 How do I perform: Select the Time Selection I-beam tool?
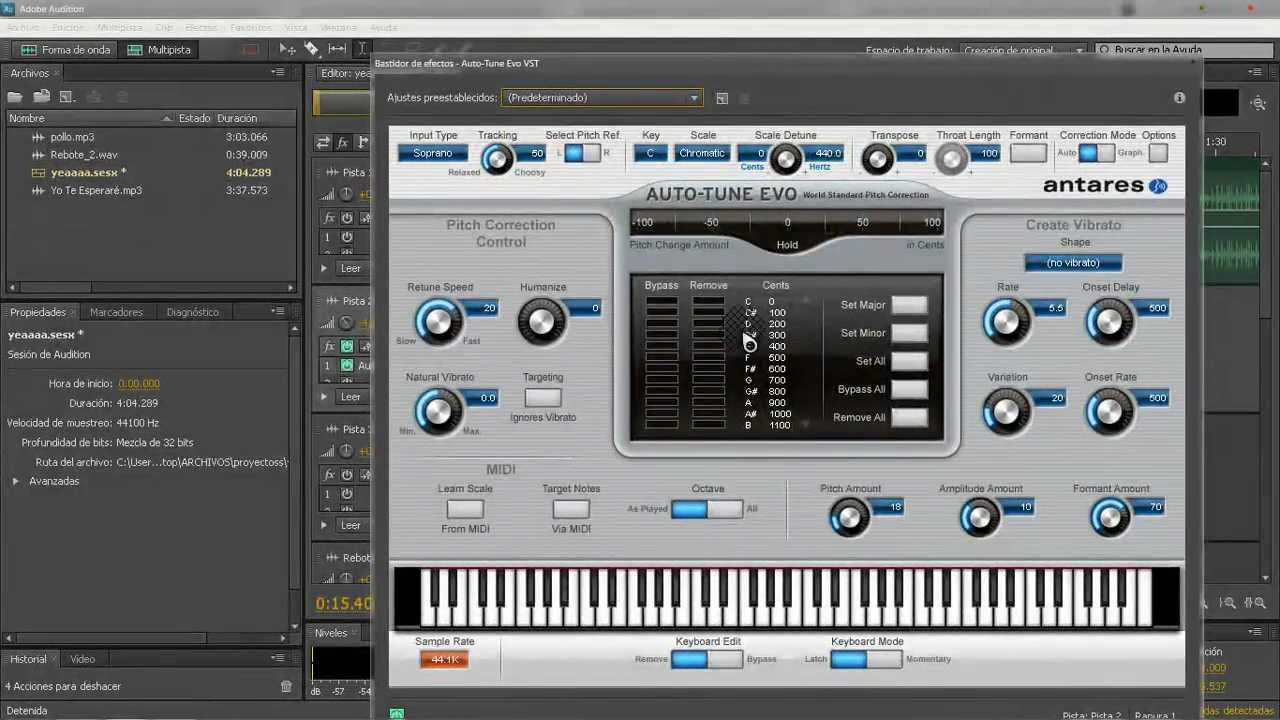coord(362,49)
